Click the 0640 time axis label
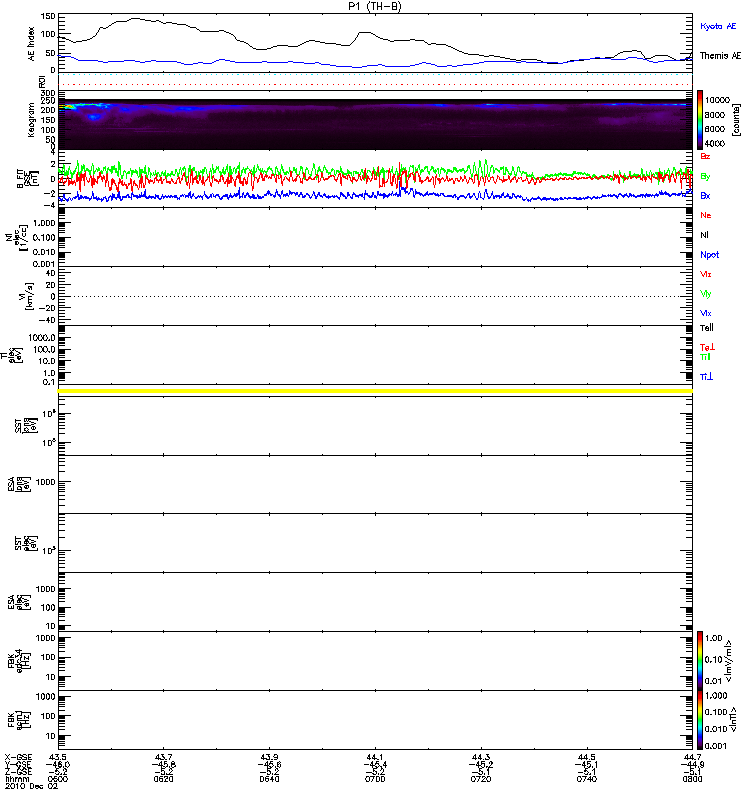The width and height of the screenshot is (750, 800). click(x=269, y=779)
